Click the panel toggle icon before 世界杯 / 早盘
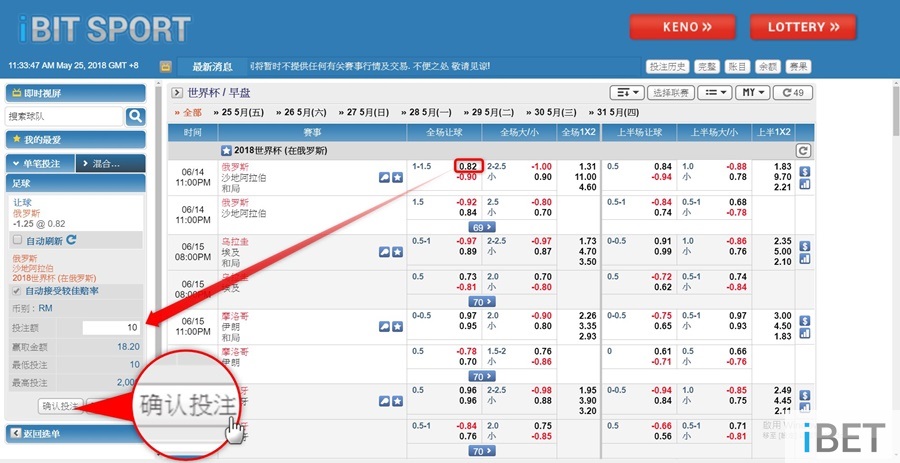900x463 pixels. 177,92
